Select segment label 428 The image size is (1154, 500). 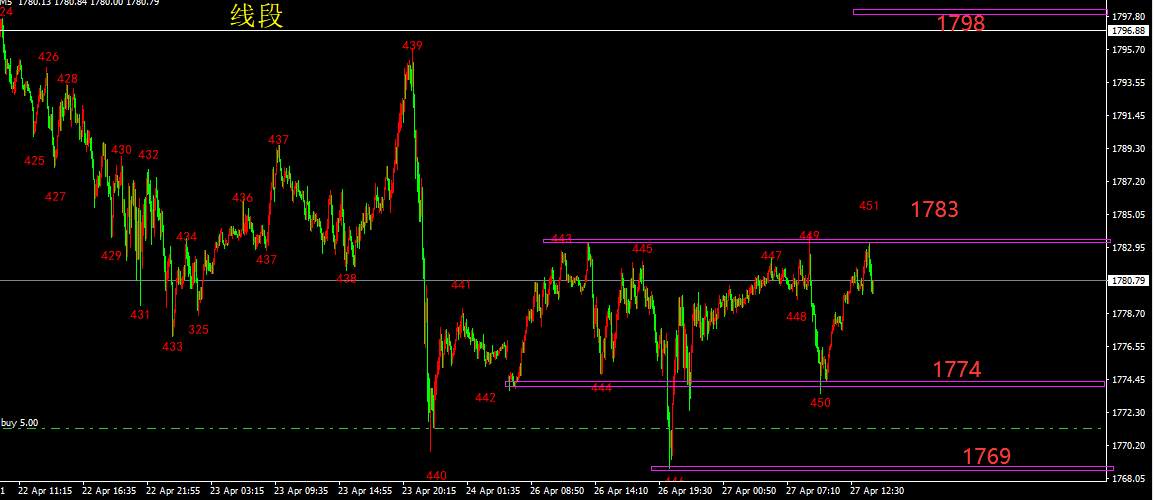coord(68,79)
